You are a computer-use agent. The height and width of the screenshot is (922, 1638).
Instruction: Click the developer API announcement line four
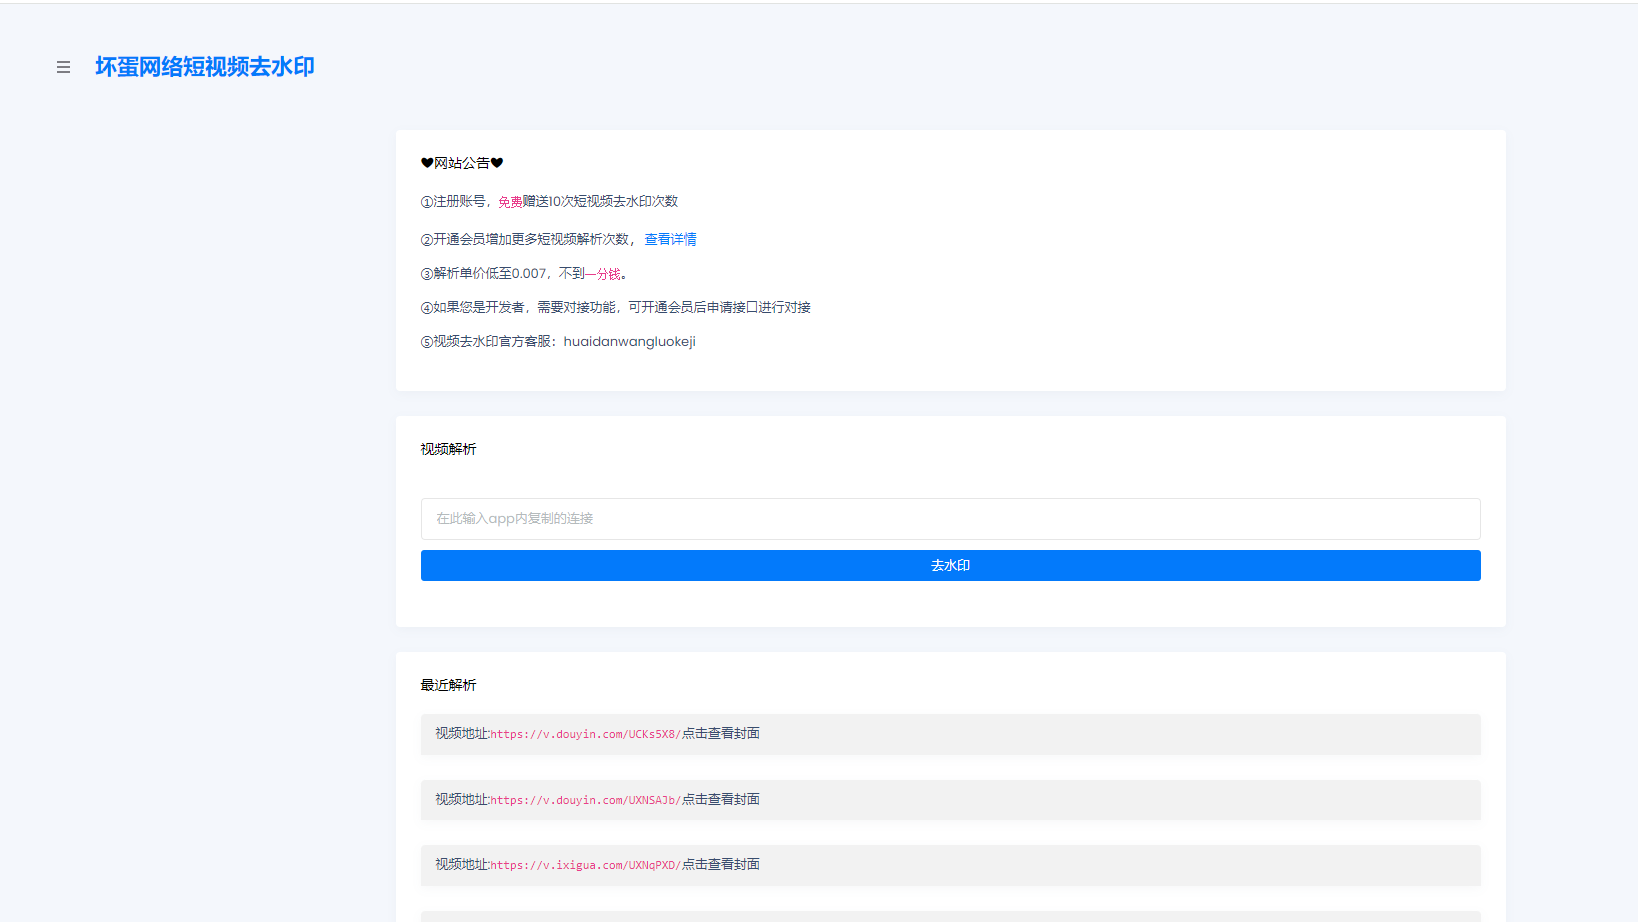[x=615, y=308]
